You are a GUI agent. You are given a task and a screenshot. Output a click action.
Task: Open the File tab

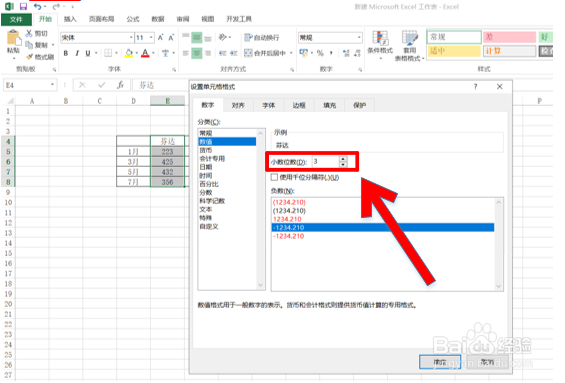(16, 19)
